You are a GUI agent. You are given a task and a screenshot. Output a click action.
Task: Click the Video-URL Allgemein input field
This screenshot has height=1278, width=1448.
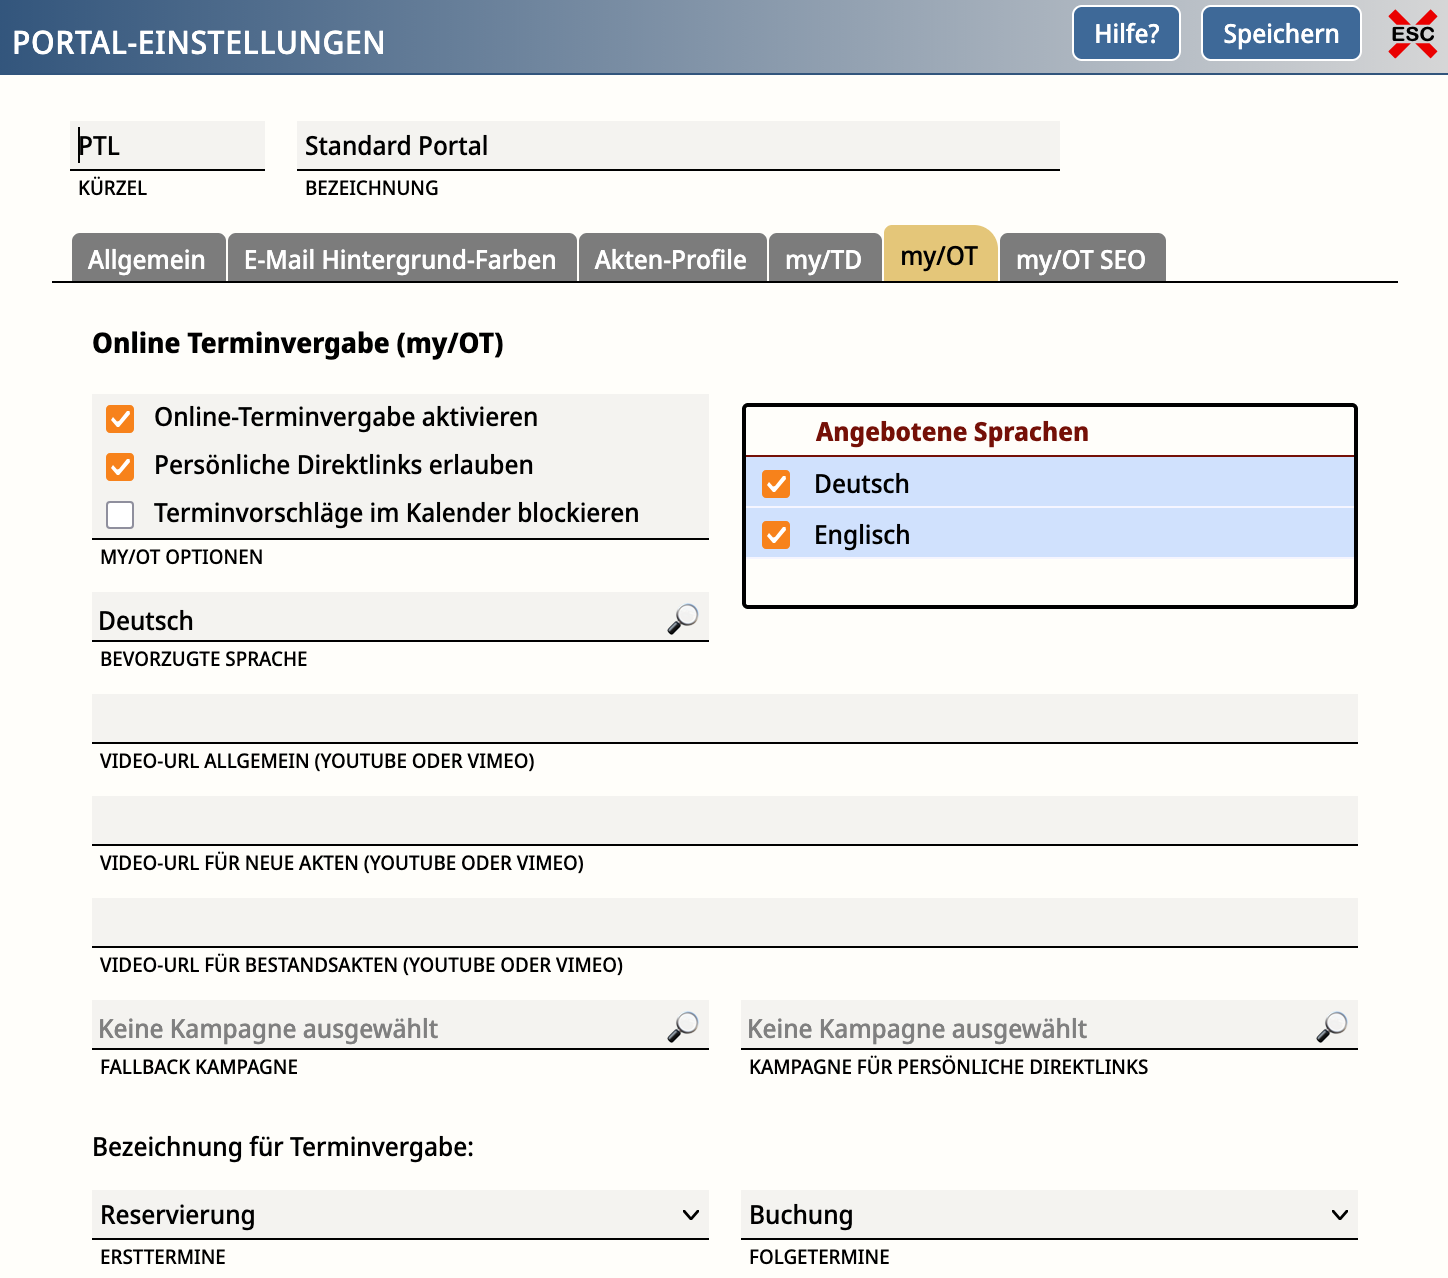coord(724,719)
